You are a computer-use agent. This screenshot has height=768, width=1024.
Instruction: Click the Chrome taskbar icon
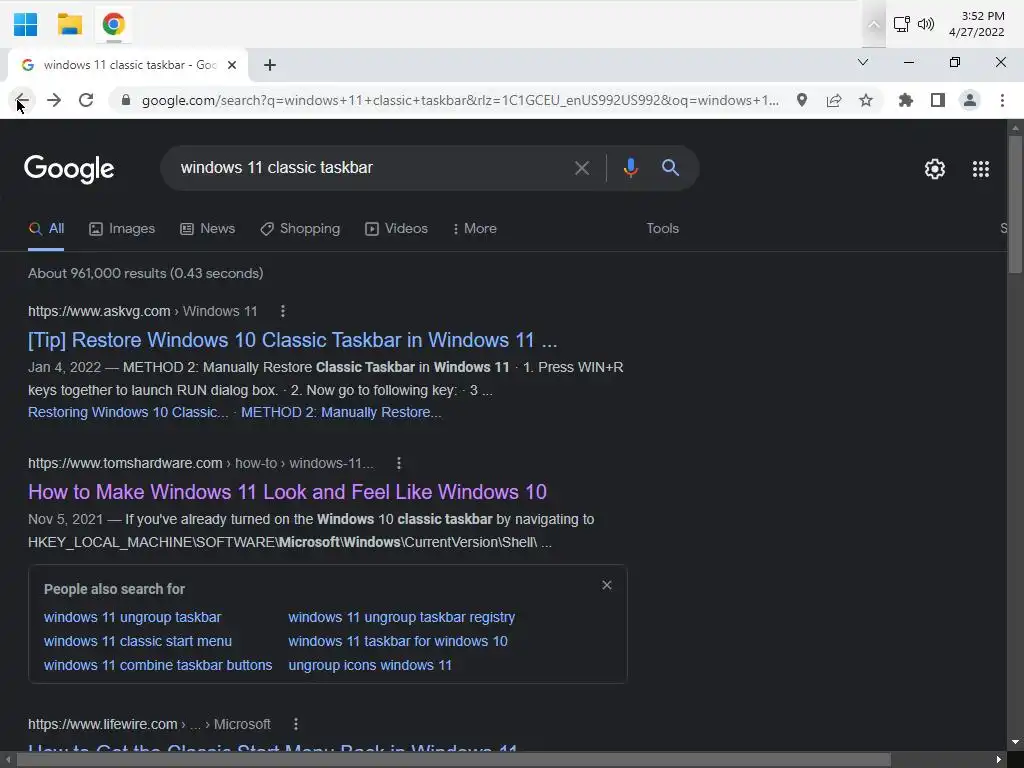click(x=114, y=24)
